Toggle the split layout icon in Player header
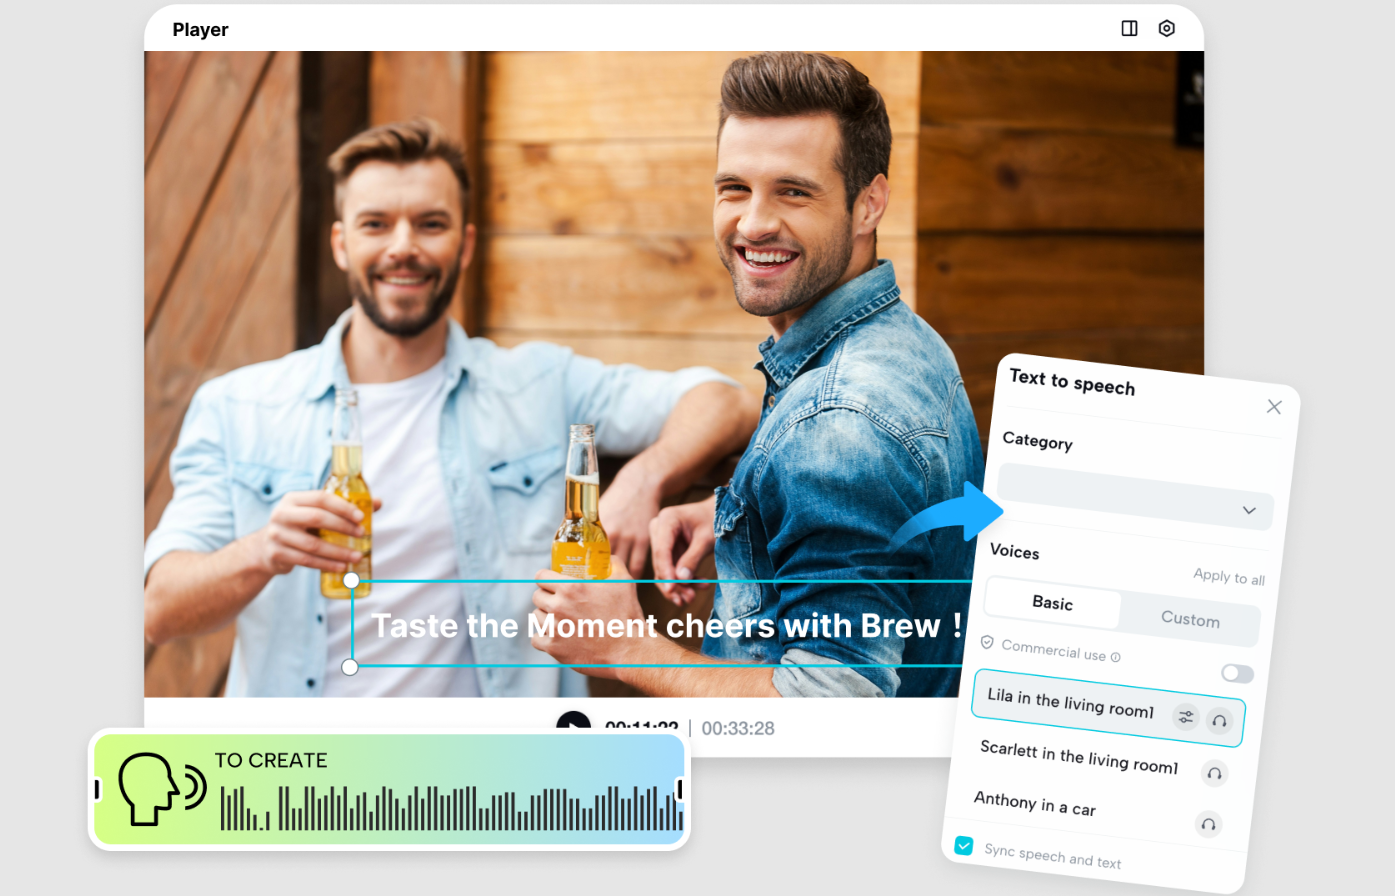The height and width of the screenshot is (896, 1395). (1129, 29)
